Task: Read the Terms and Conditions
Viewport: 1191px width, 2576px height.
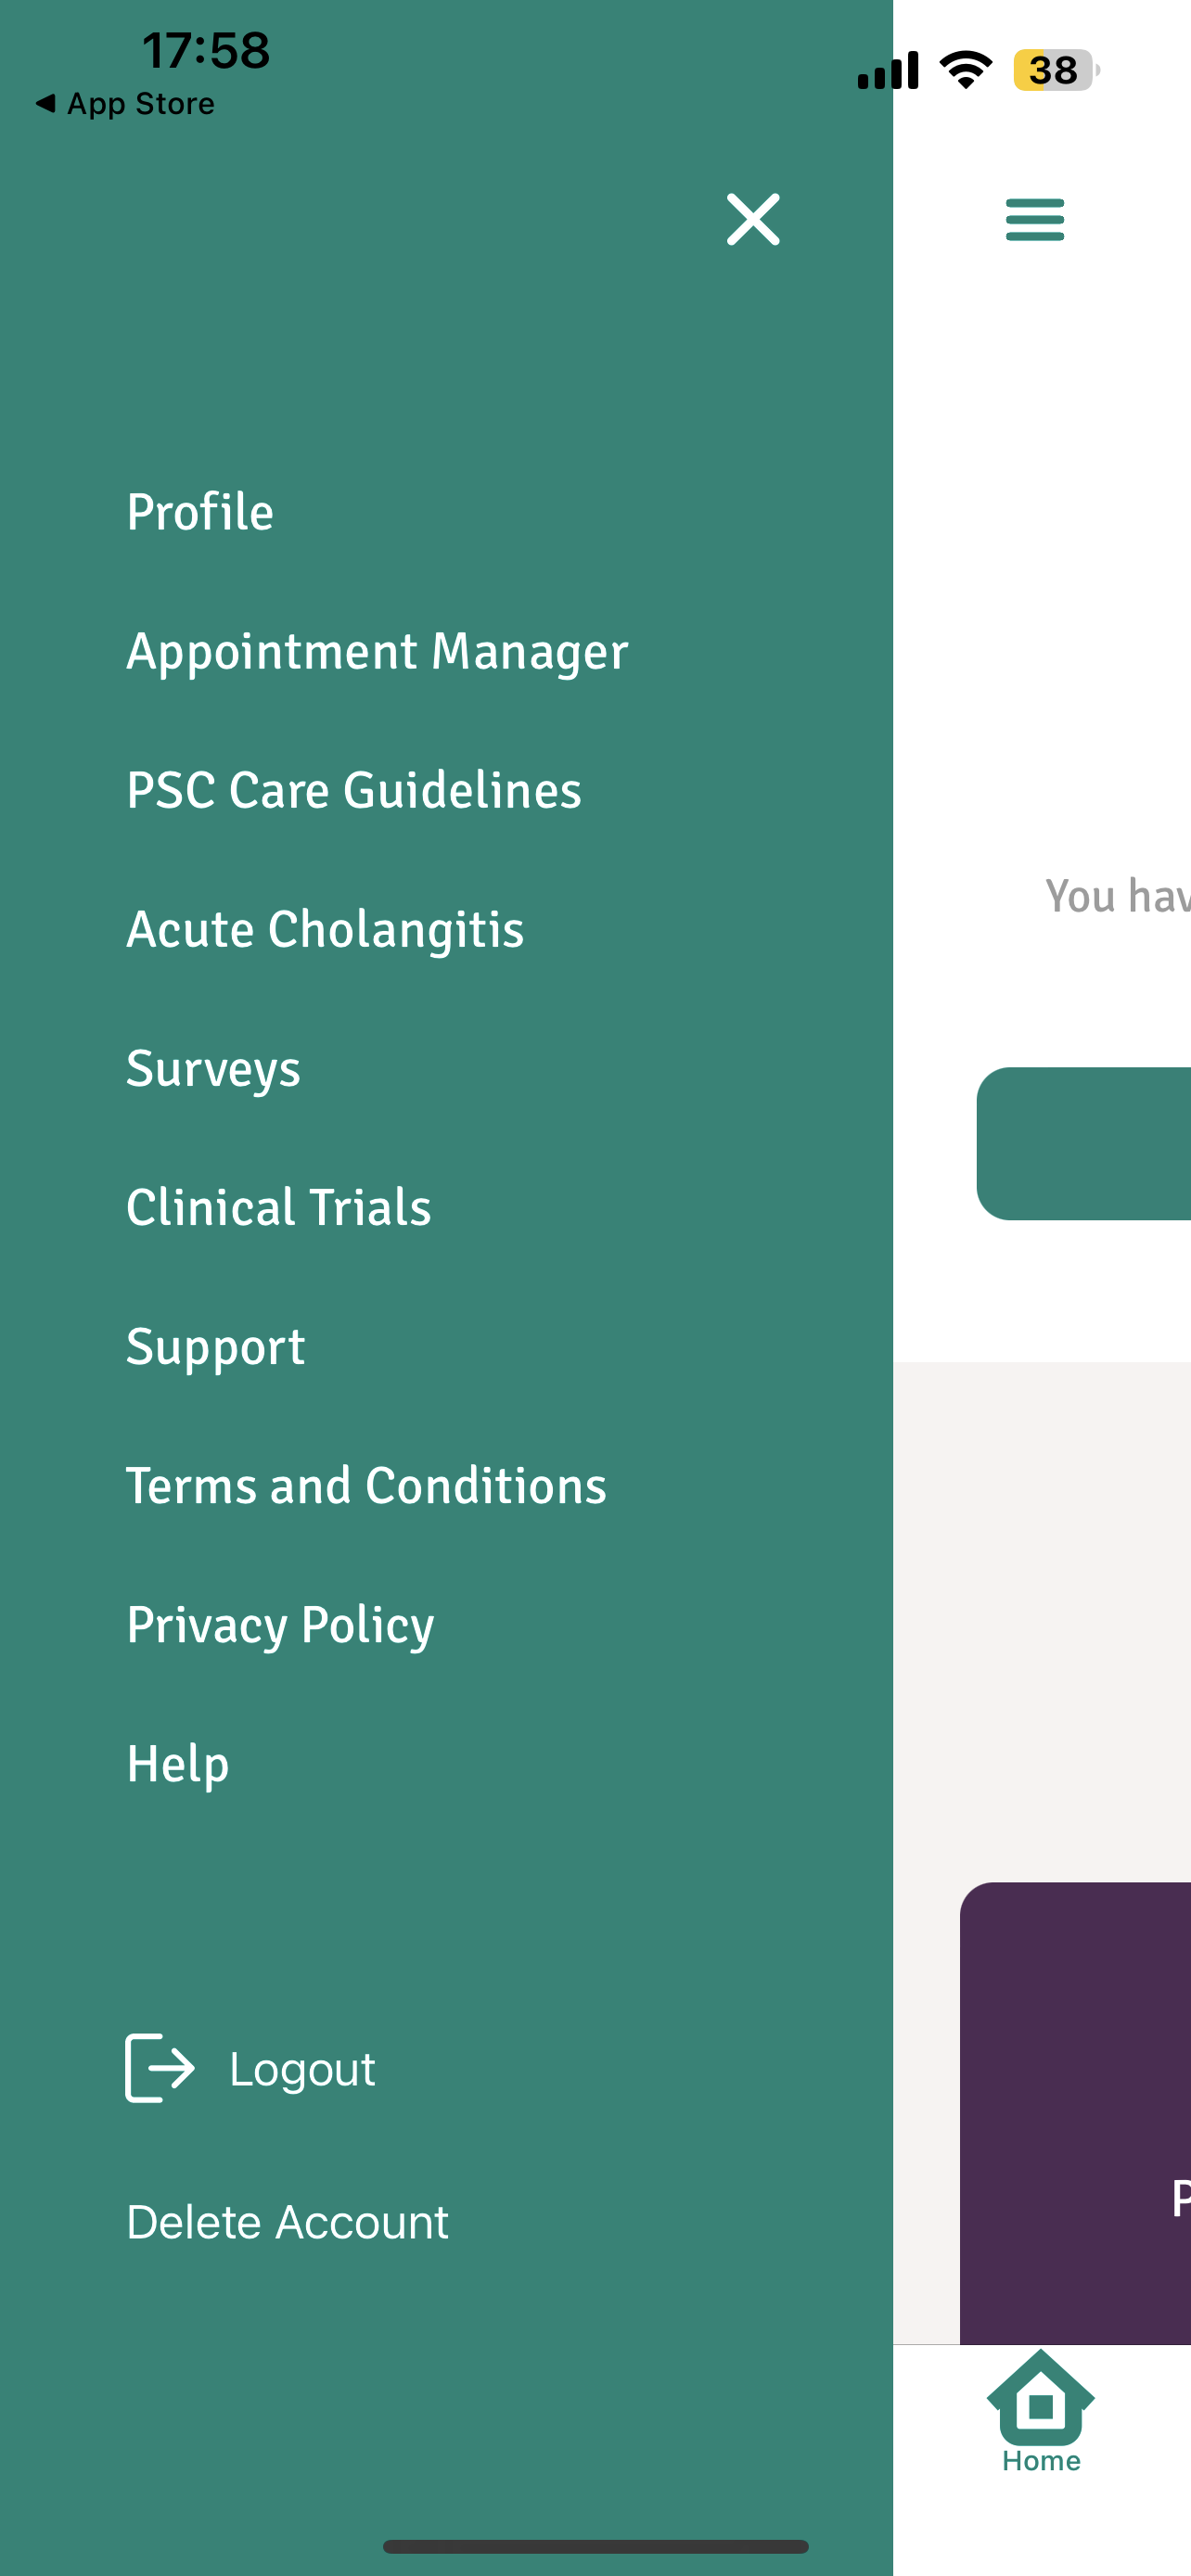Action: click(366, 1485)
